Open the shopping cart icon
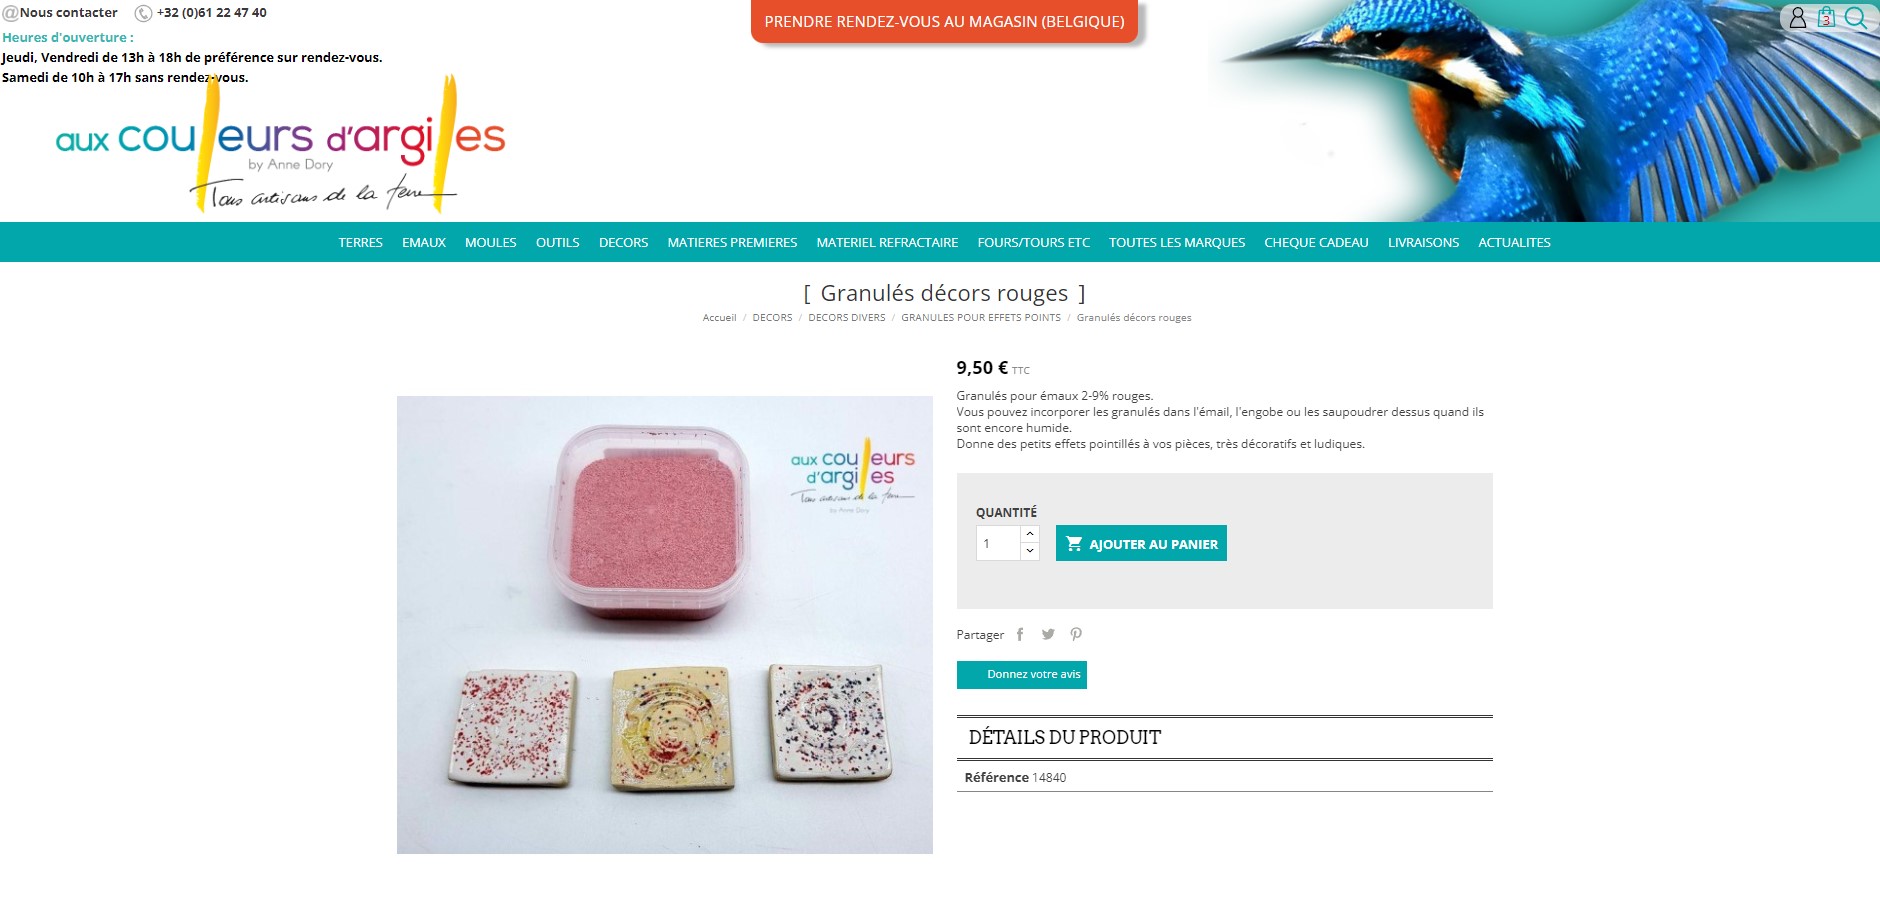The height and width of the screenshot is (904, 1880). [1826, 17]
